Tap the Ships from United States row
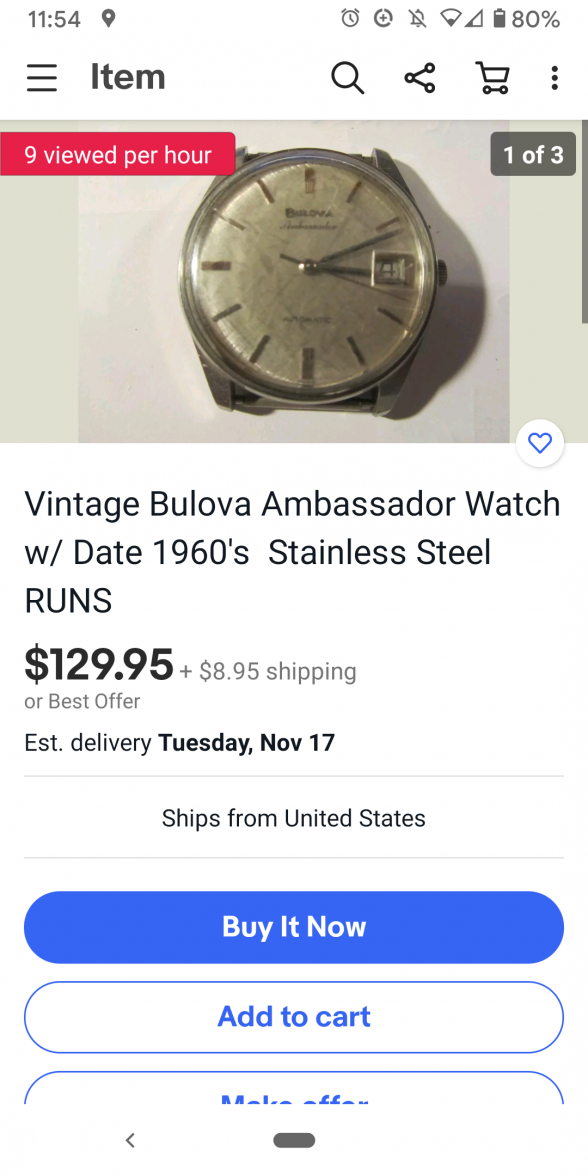The image size is (588, 1176). tap(294, 818)
